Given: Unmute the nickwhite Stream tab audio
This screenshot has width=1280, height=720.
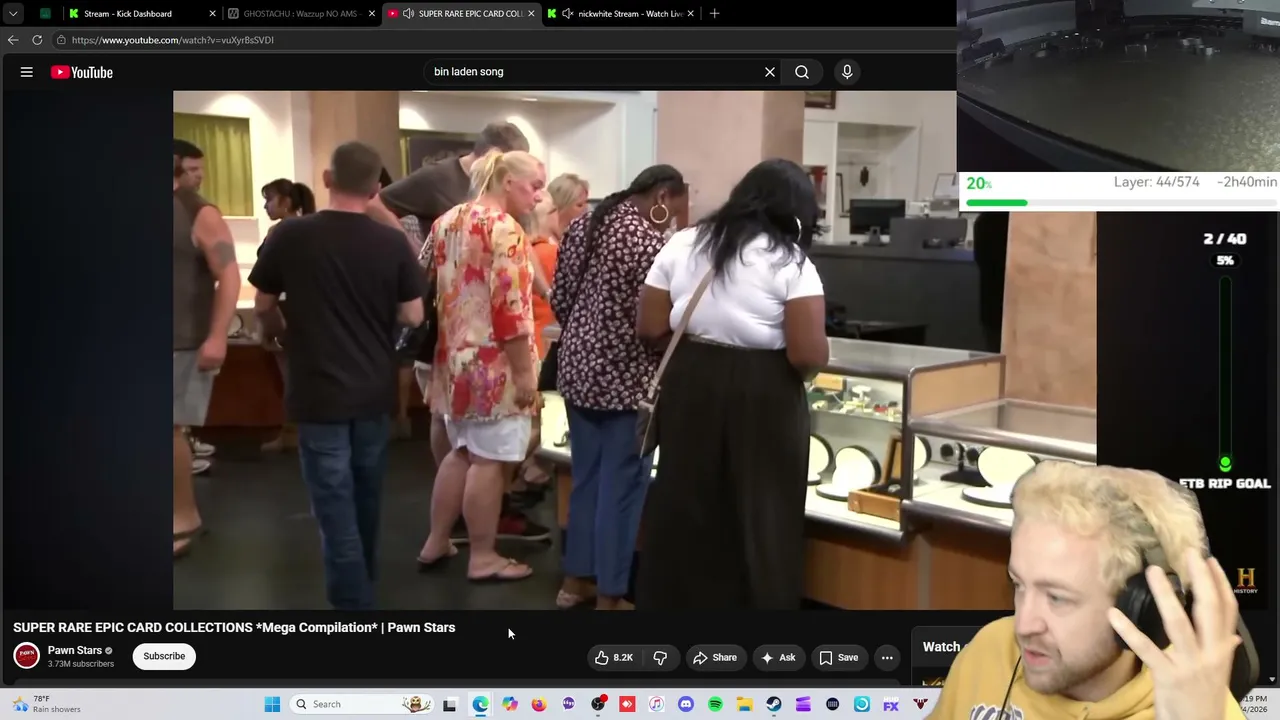Looking at the screenshot, I should coord(568,14).
